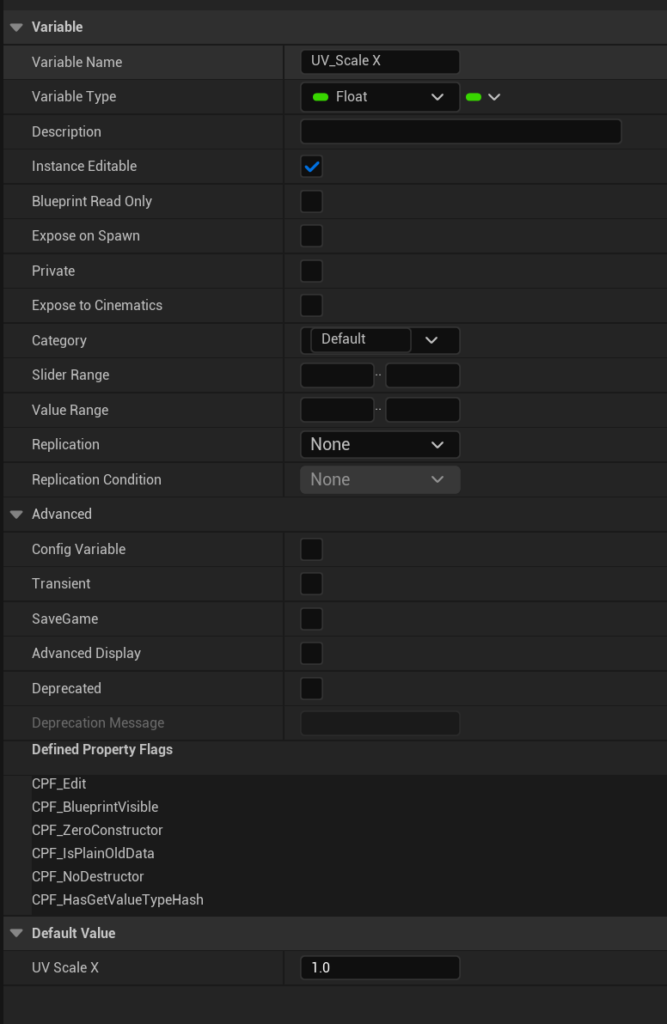Collapse the Advanced section
This screenshot has height=1024, width=667.
coord(16,515)
